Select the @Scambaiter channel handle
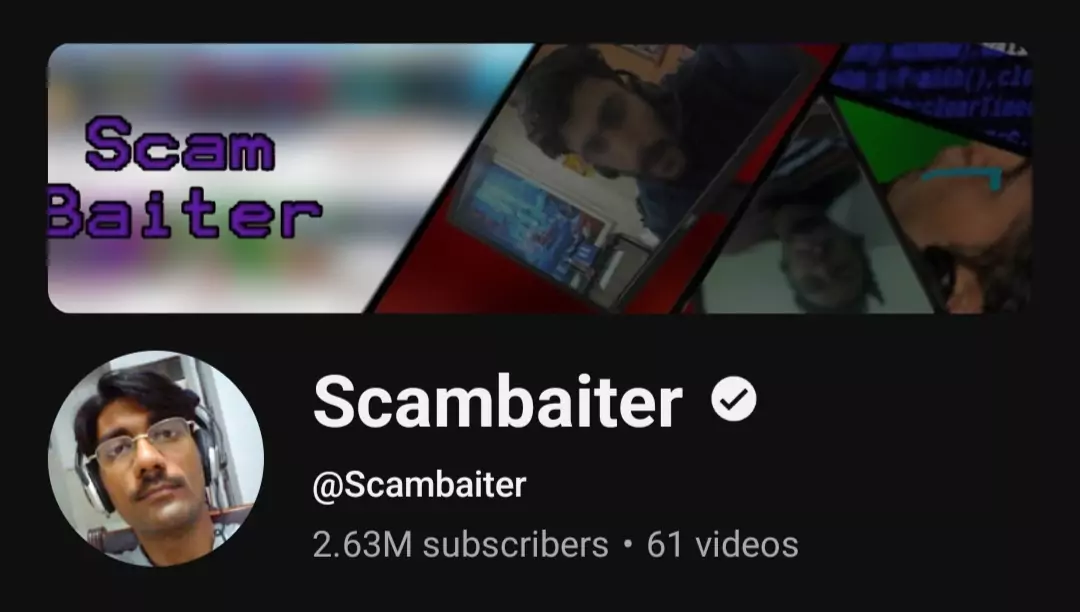The width and height of the screenshot is (1080, 612). pyautogui.click(x=419, y=485)
